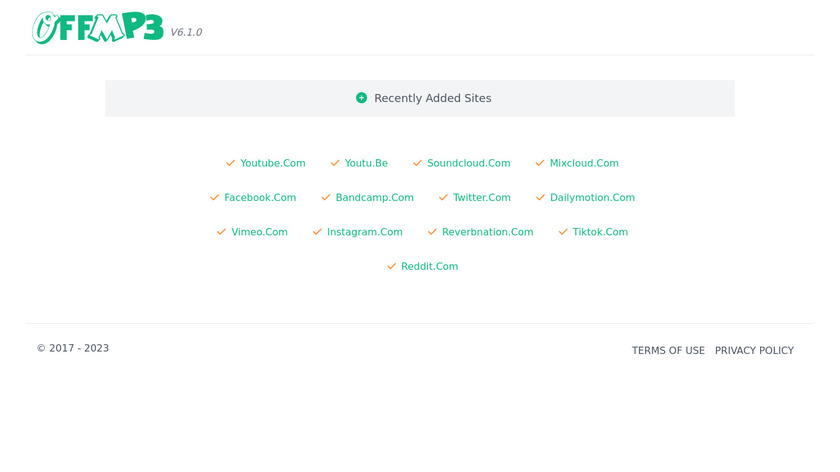The image size is (840, 472).
Task: Open the Dailymotion.Com link
Action: [x=592, y=197]
